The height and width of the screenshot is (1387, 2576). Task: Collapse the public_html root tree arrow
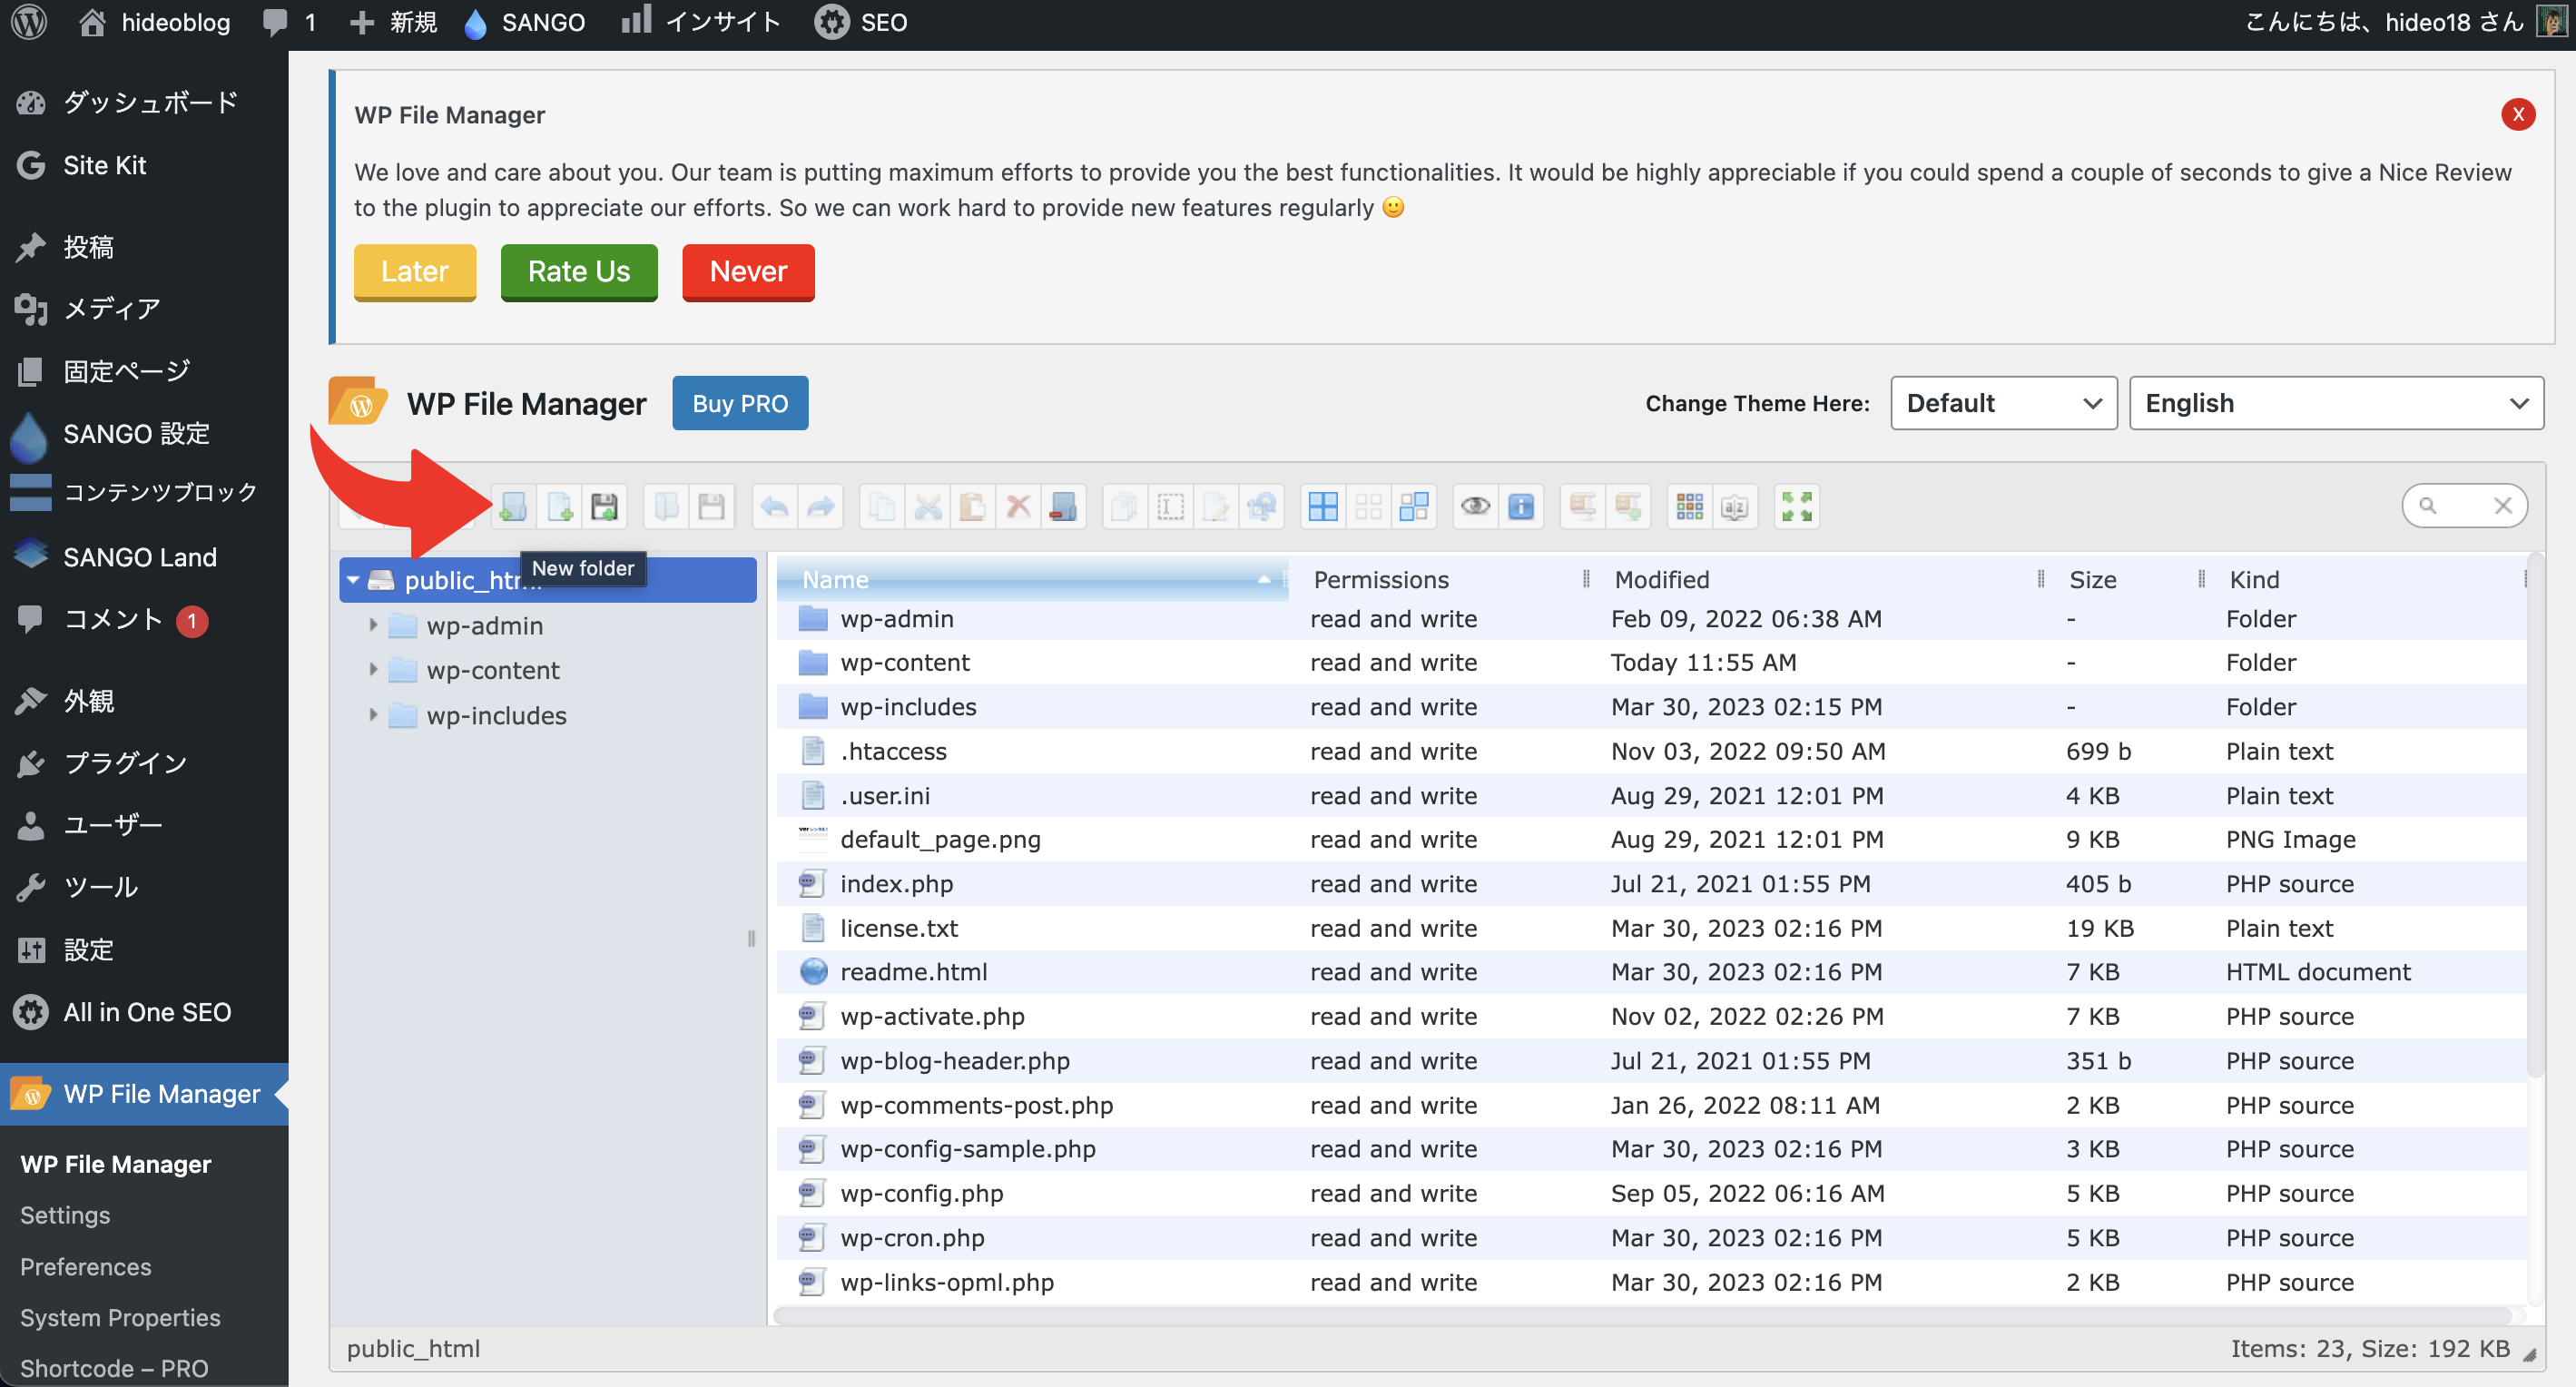353,580
